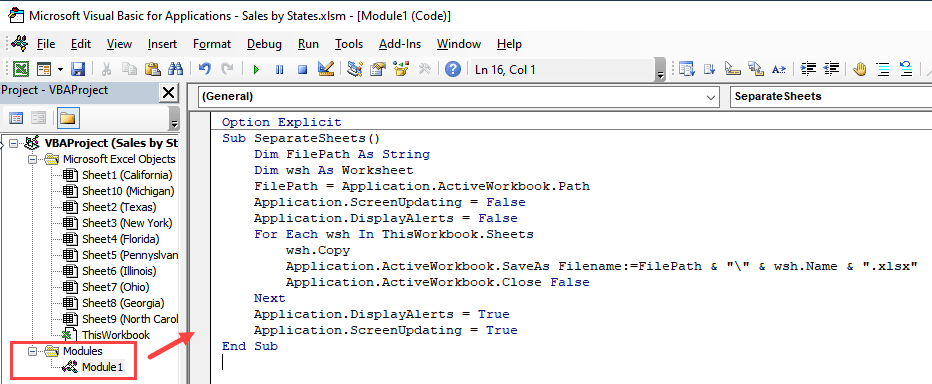Click the View Microsoft Excel icon
932x384 pixels.
pos(21,70)
